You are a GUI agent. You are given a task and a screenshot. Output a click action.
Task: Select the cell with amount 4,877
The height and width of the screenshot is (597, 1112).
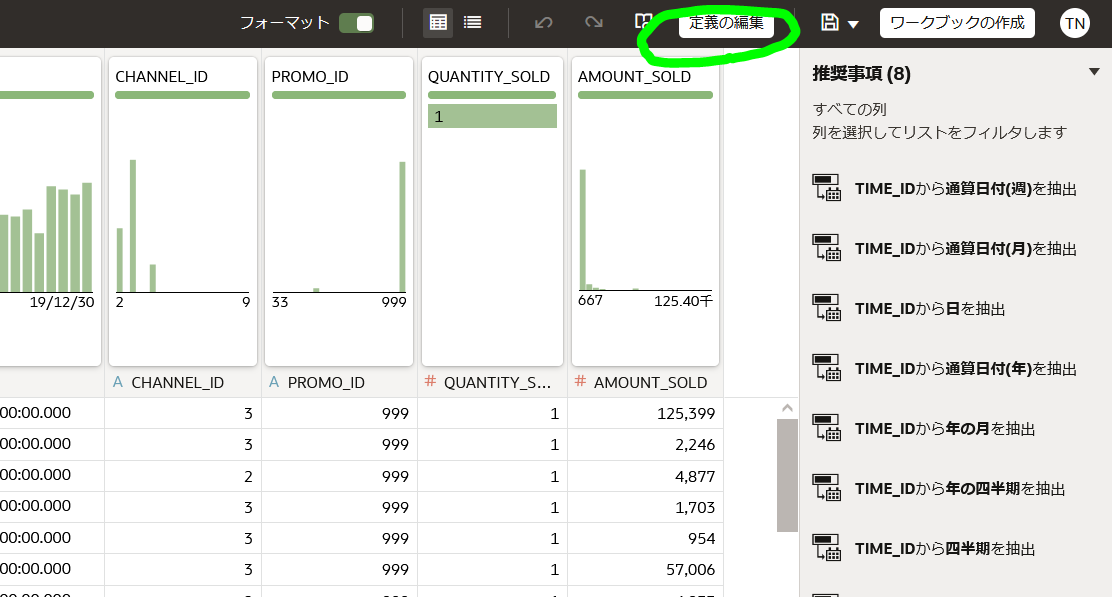click(645, 476)
